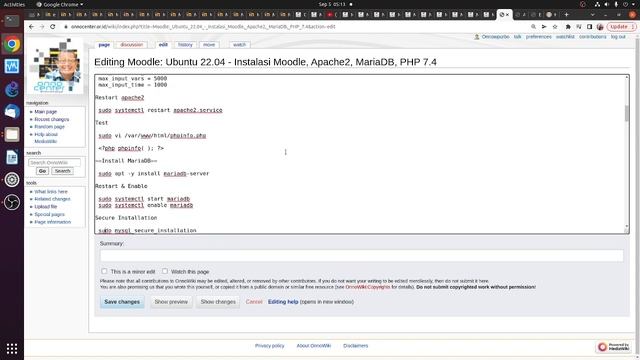The height and width of the screenshot is (360, 640).
Task: Open the tab search dropdown arrow
Action: (592, 14)
